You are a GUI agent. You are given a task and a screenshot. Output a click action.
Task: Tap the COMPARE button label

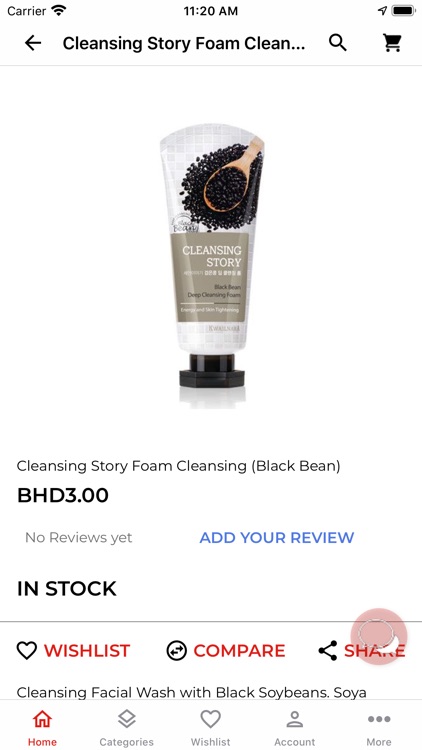point(239,651)
